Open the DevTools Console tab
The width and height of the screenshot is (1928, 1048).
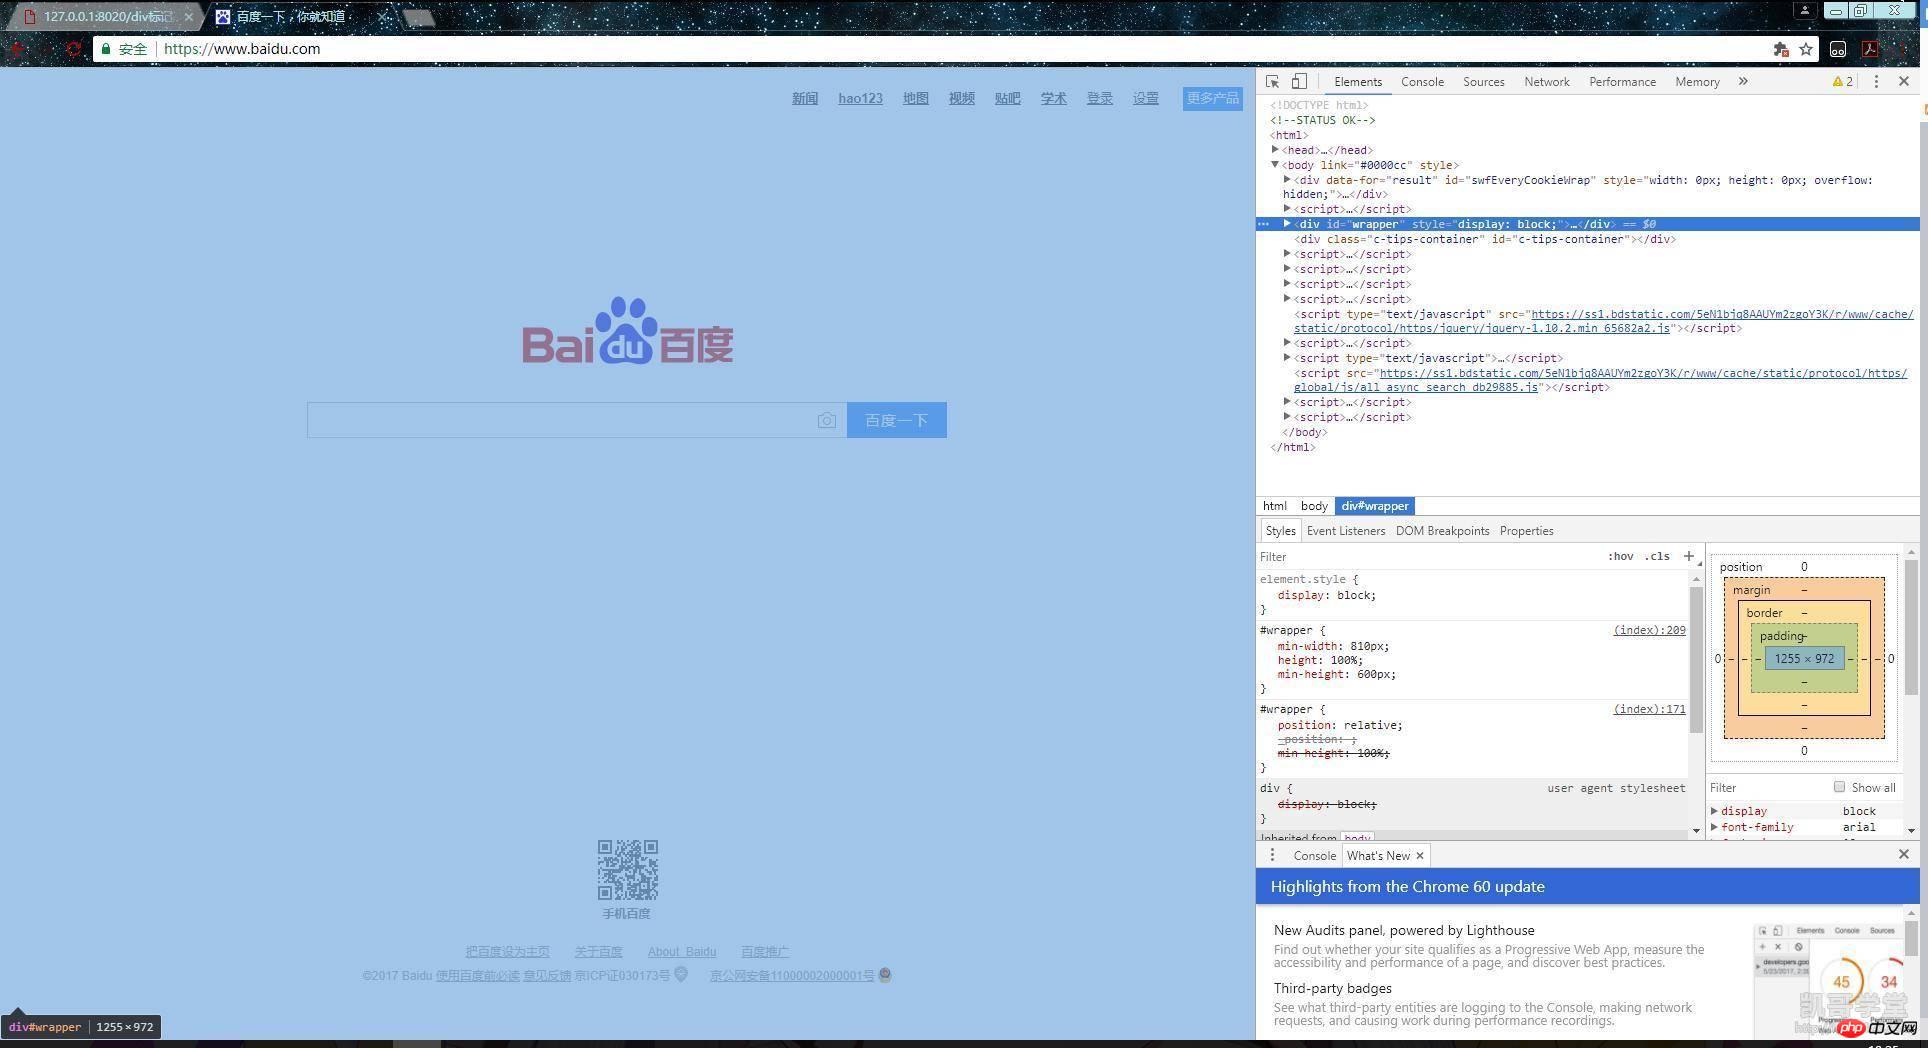(x=1422, y=82)
